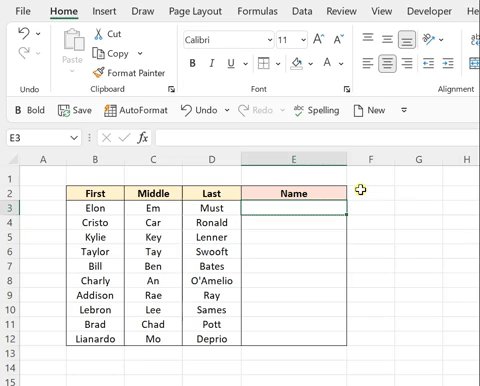
Task: Click the New document button
Action: pyautogui.click(x=369, y=110)
